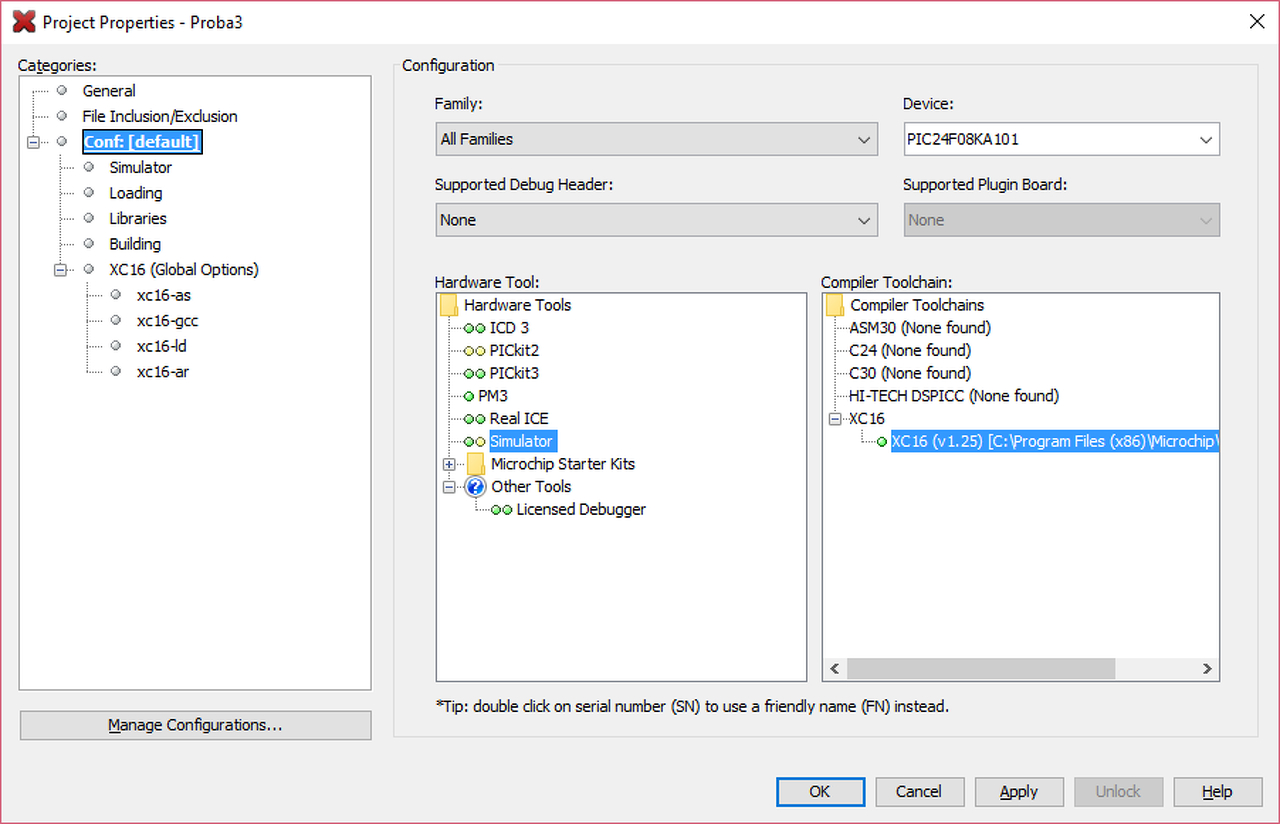The height and width of the screenshot is (824, 1280).
Task: Choose PICkit3 as the hardware tool
Action: [x=514, y=374]
